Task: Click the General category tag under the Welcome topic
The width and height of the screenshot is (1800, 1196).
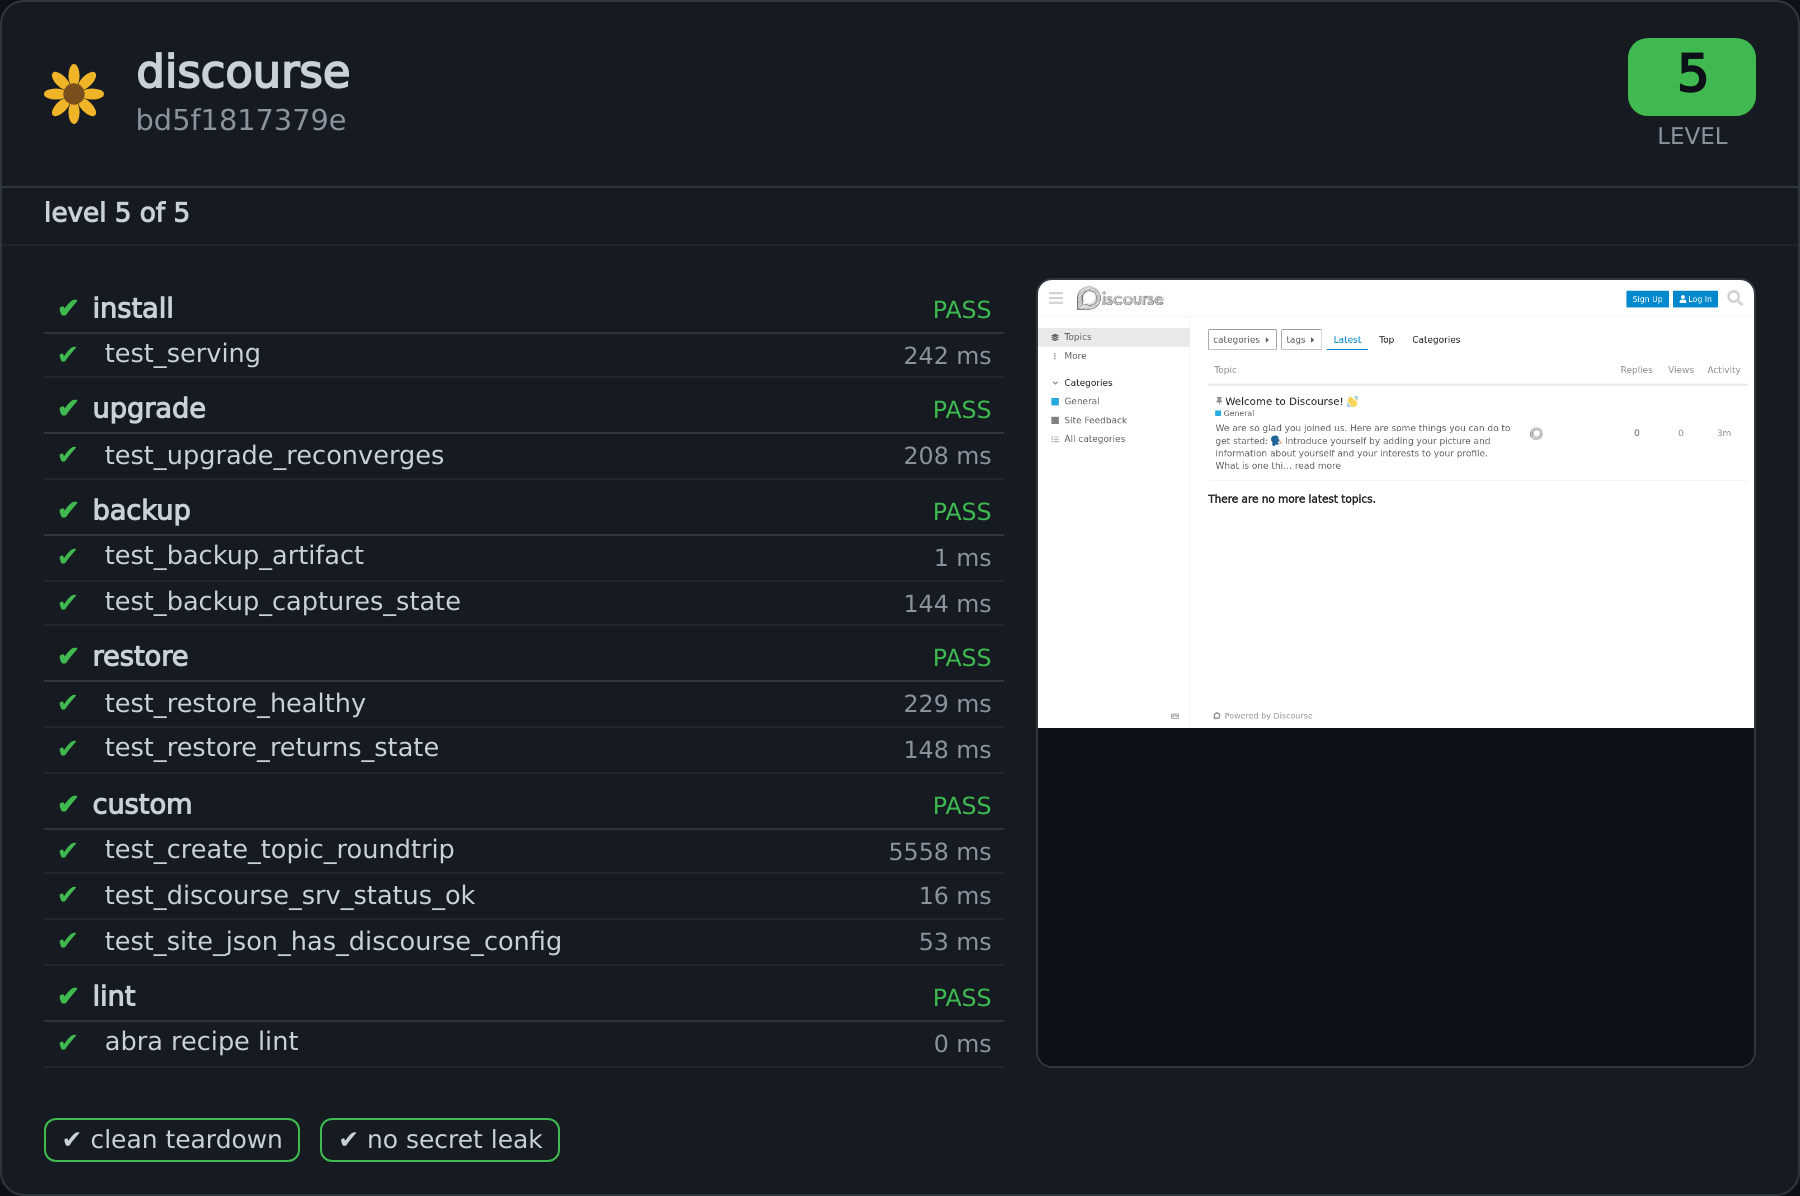Action: pyautogui.click(x=1234, y=413)
